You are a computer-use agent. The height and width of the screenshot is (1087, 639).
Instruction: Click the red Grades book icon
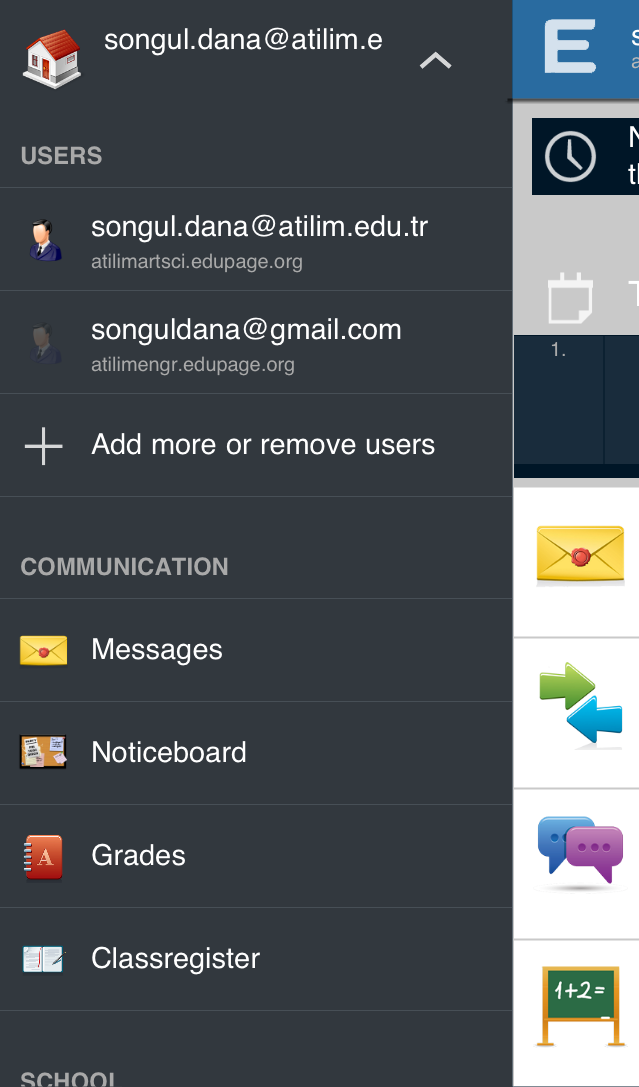[43, 856]
